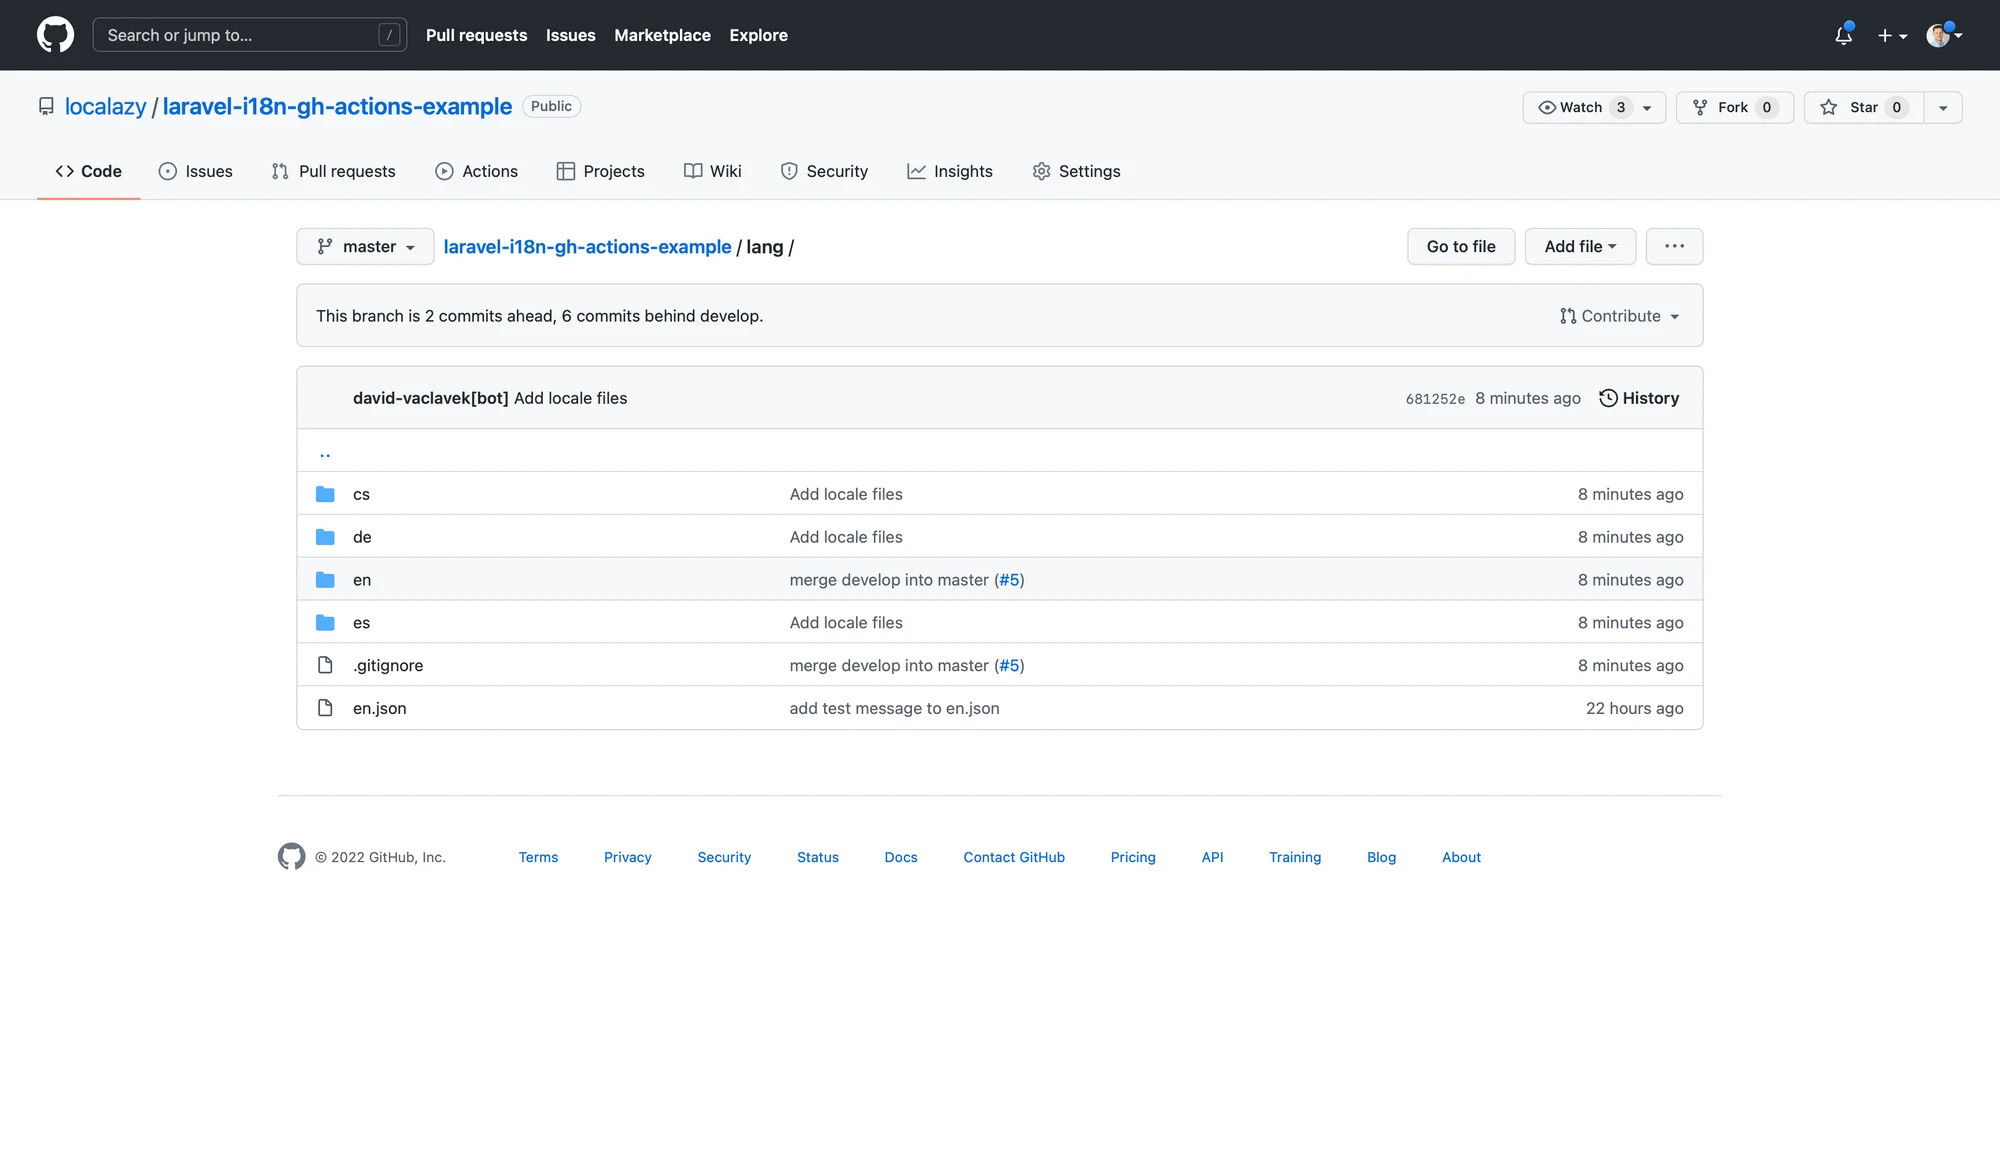Image resolution: width=2000 pixels, height=1156 pixels.
Task: Open commit History clock icon
Action: click(1608, 398)
